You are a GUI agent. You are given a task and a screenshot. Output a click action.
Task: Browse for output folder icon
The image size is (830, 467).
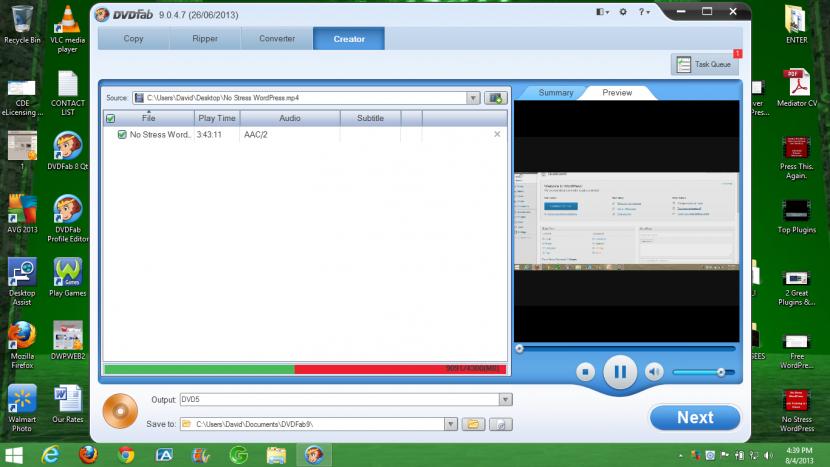click(473, 424)
